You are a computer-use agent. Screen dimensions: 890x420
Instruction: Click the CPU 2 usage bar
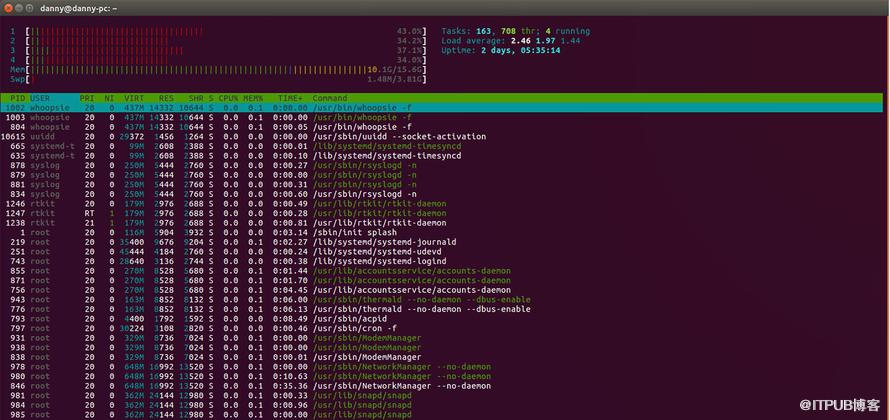click(x=225, y=41)
